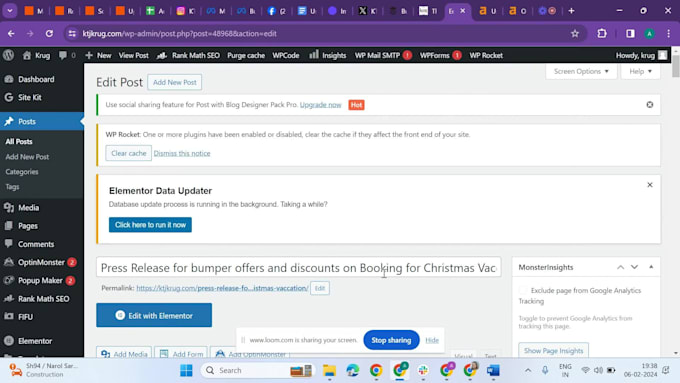The image size is (680, 383).
Task: Open Popup Maker in sidebar
Action: 42,281
